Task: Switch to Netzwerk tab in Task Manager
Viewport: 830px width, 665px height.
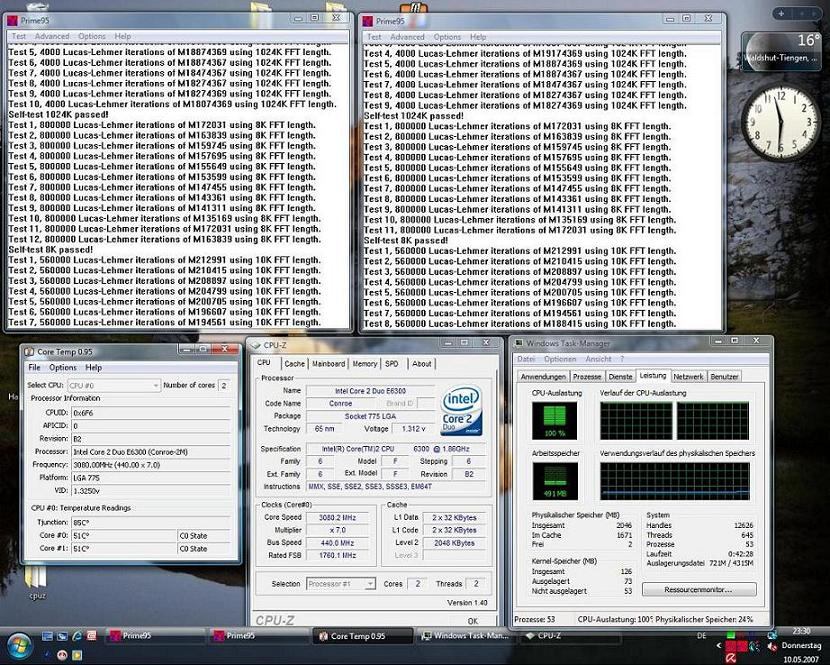Action: point(688,376)
